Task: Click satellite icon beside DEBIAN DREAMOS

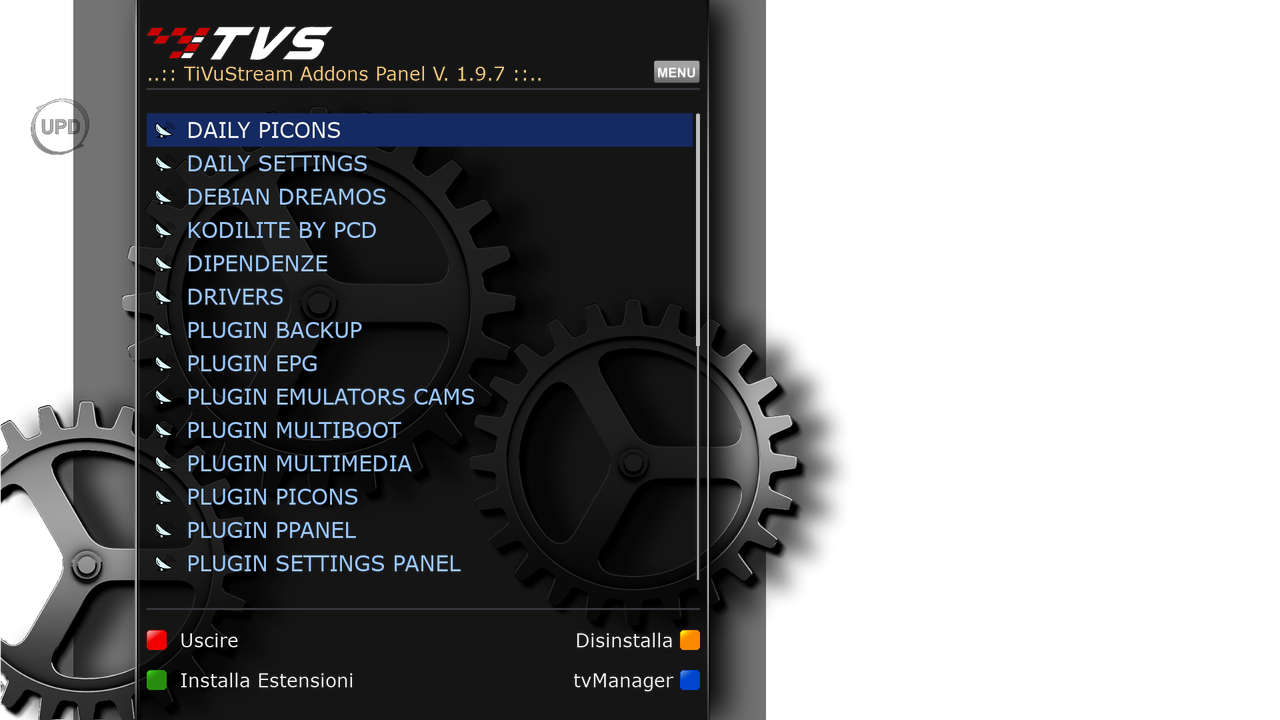Action: (x=164, y=197)
